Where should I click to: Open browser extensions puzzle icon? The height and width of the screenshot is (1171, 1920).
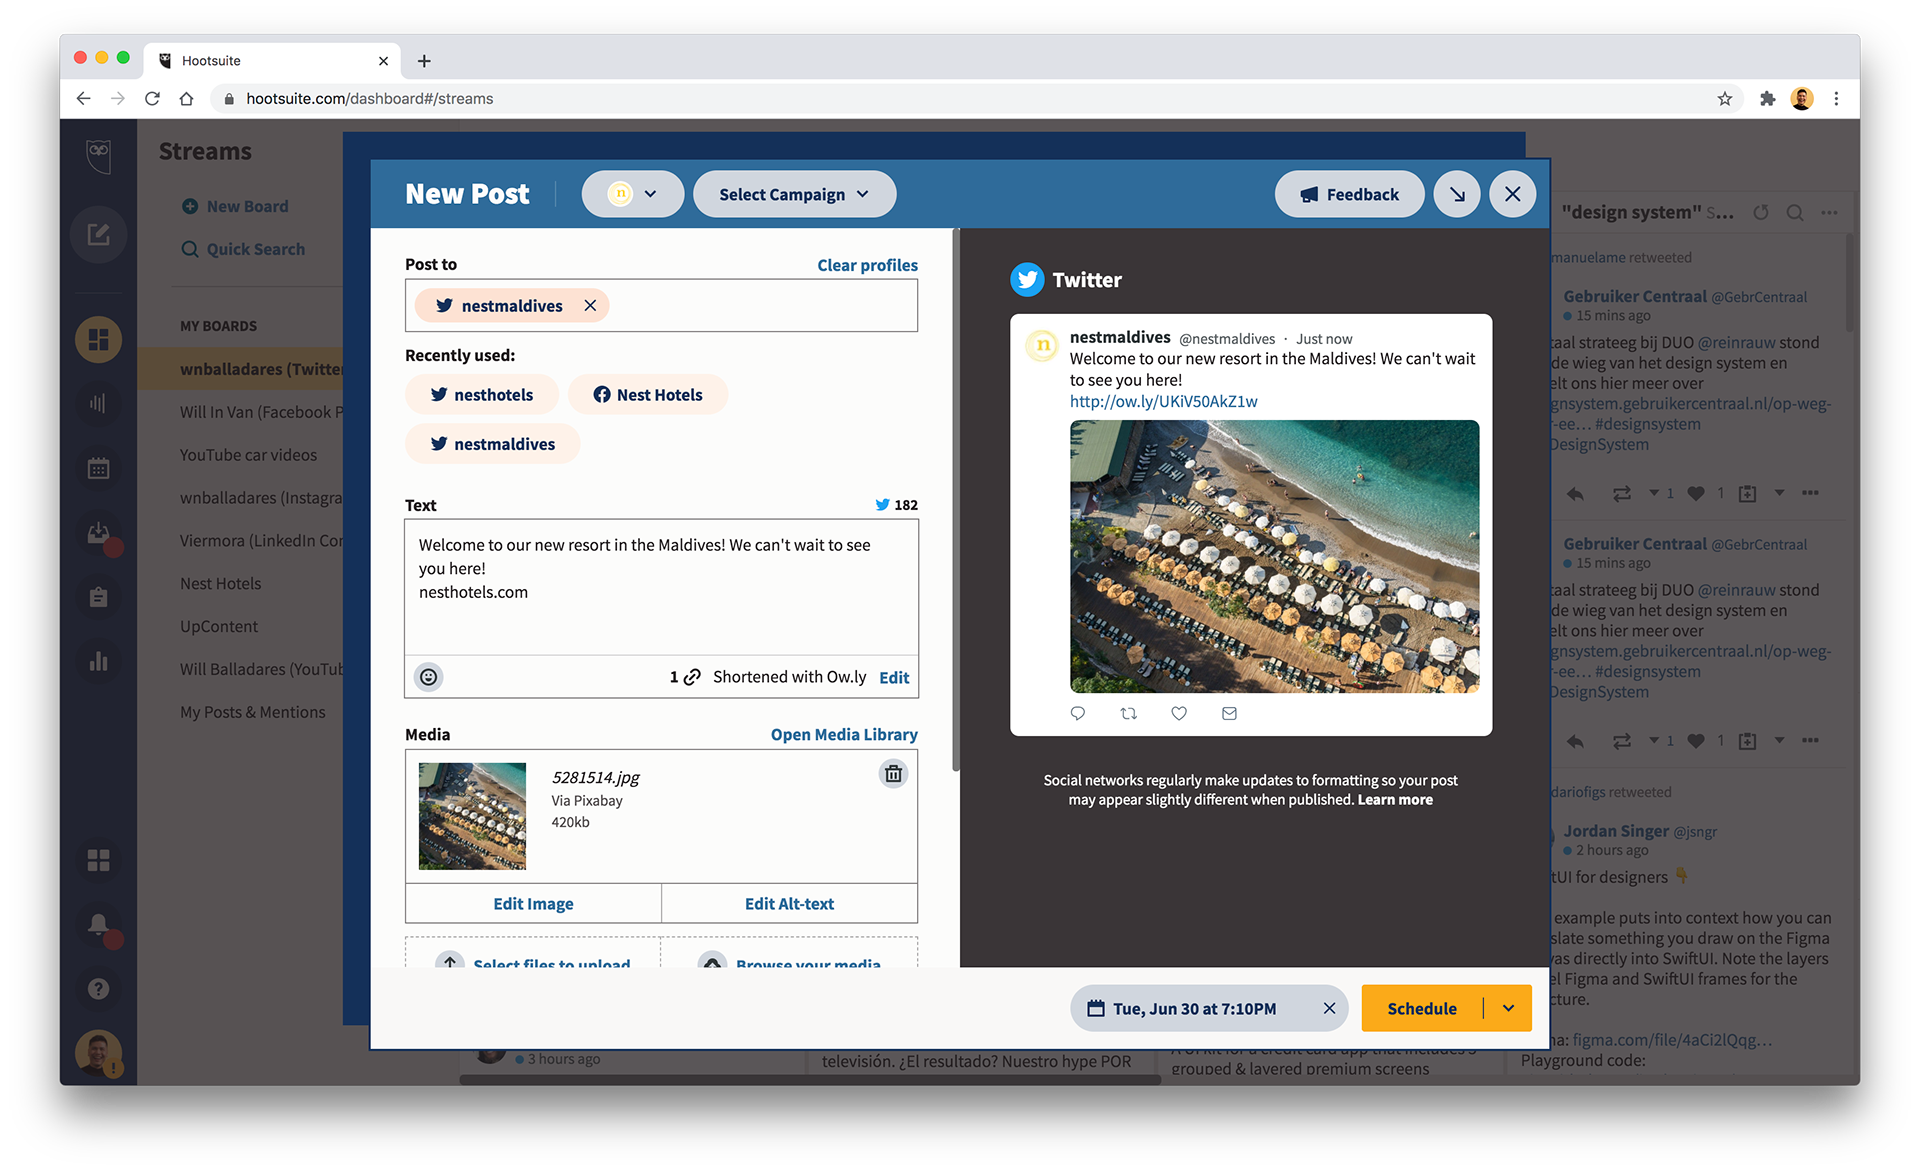[1767, 98]
